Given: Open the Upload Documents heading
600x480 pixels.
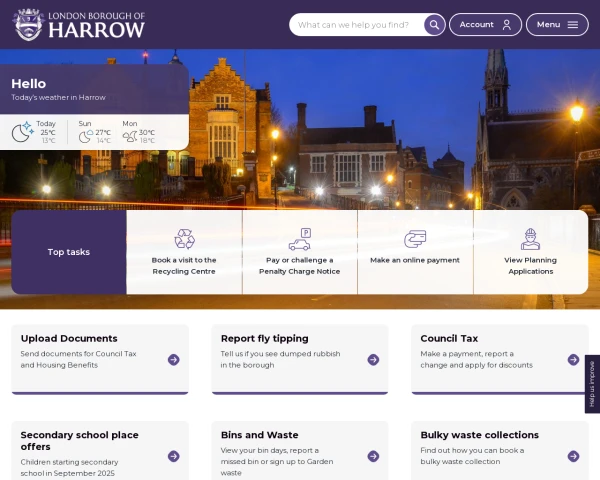Looking at the screenshot, I should 69,339.
